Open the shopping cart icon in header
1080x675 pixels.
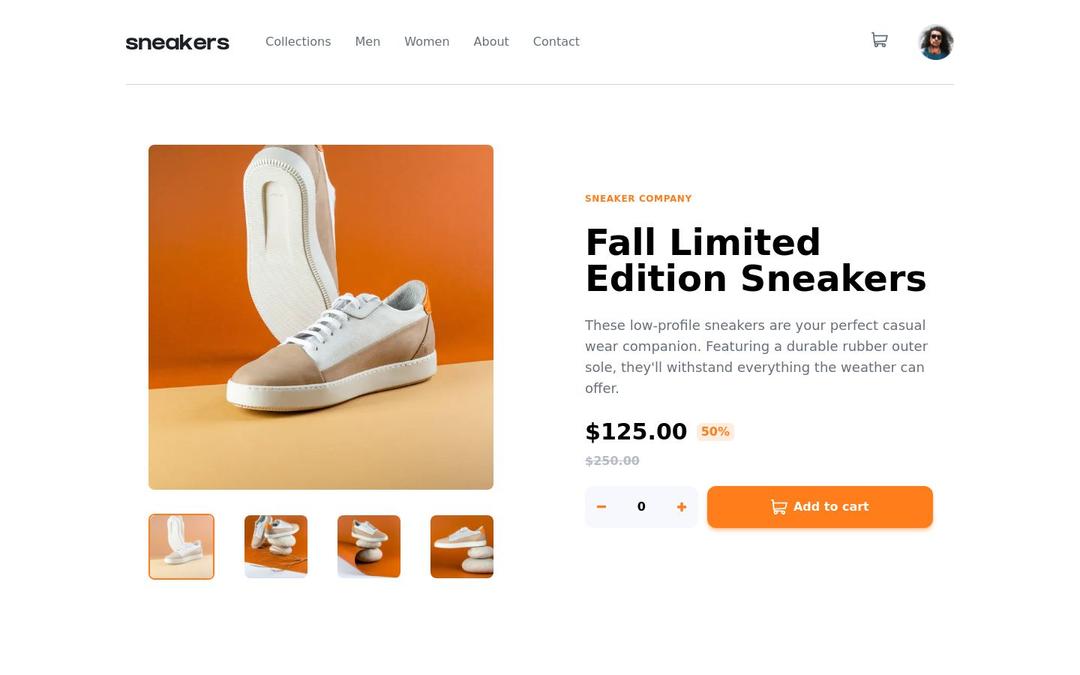879,40
